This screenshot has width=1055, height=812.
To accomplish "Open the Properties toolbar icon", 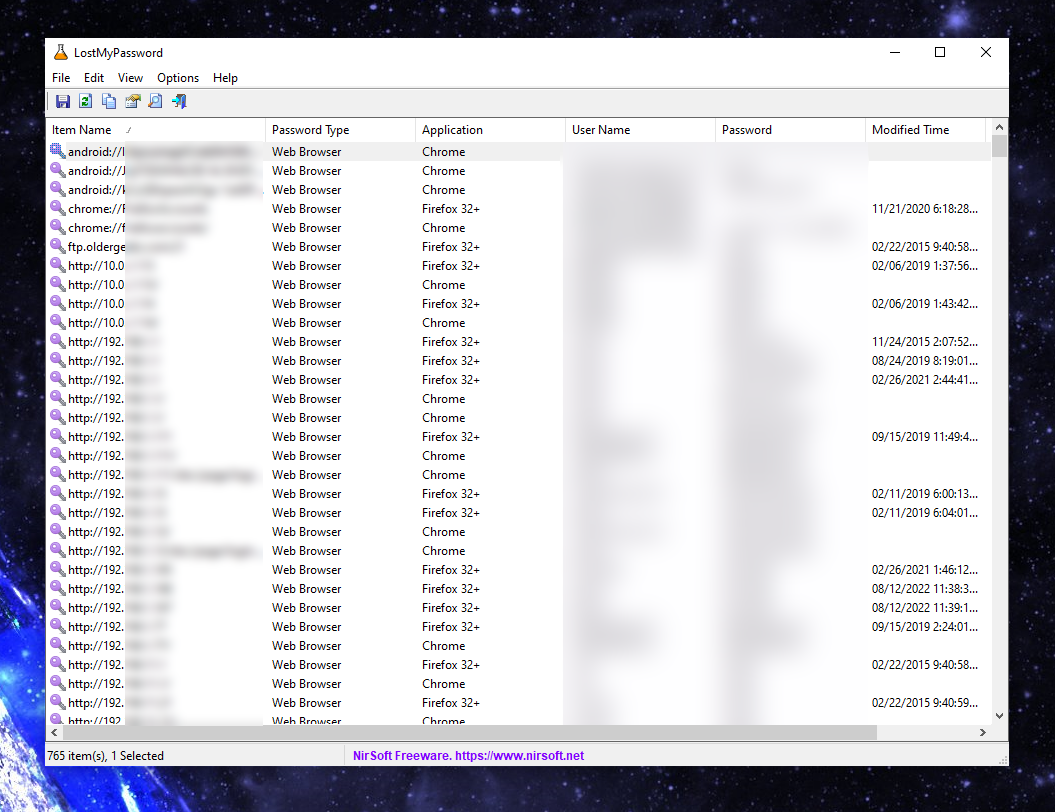I will (132, 102).
